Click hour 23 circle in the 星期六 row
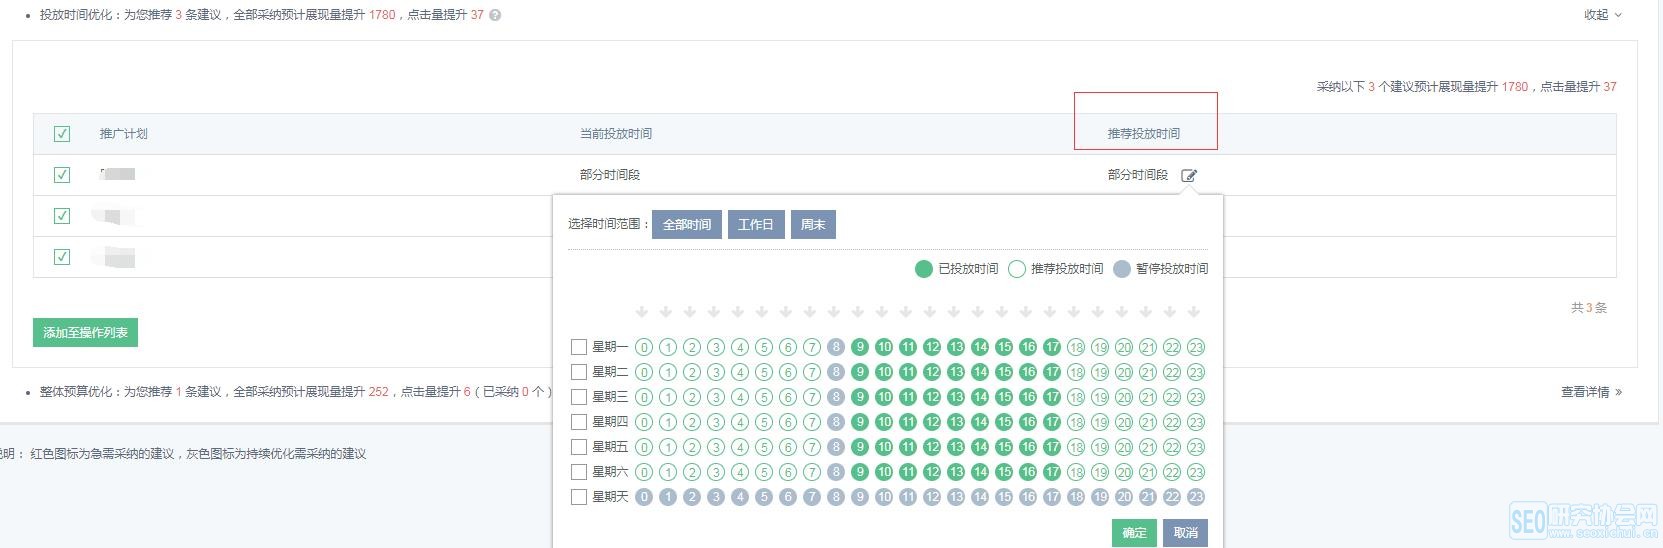The width and height of the screenshot is (1663, 548). (1196, 472)
